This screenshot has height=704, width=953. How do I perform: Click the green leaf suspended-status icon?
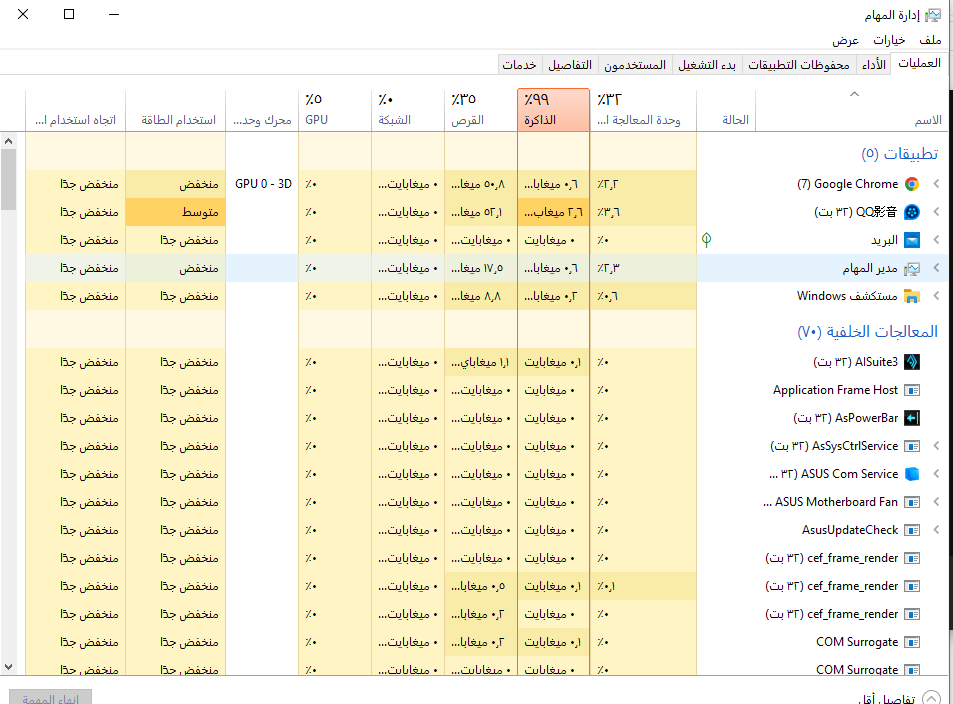[x=706, y=240]
